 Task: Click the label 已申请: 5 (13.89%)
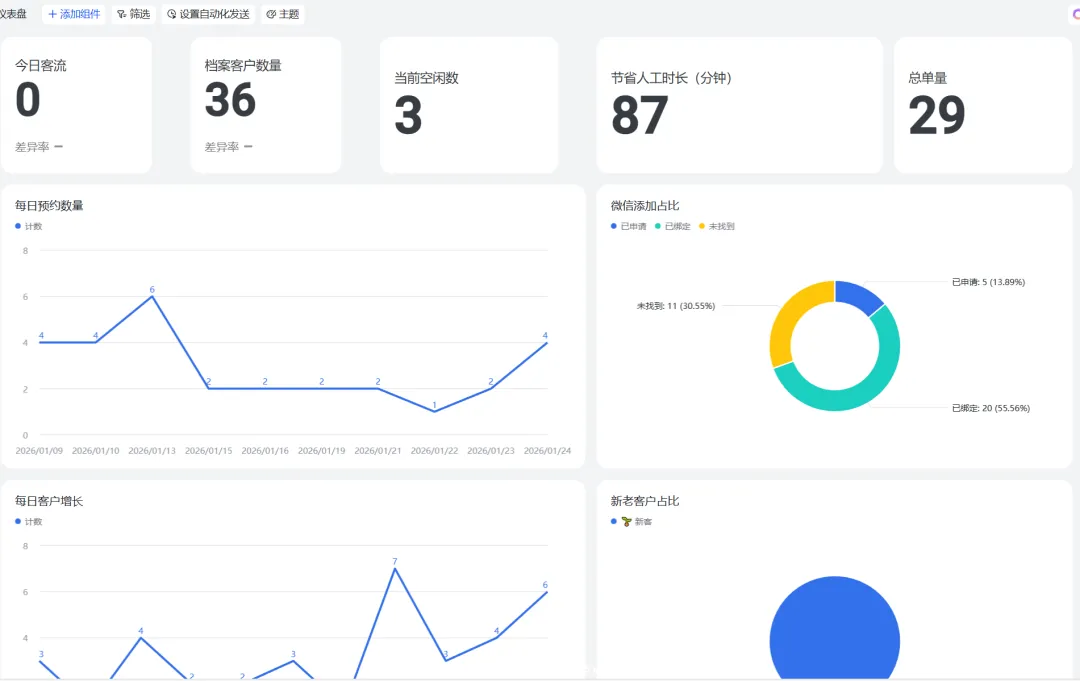click(x=988, y=282)
